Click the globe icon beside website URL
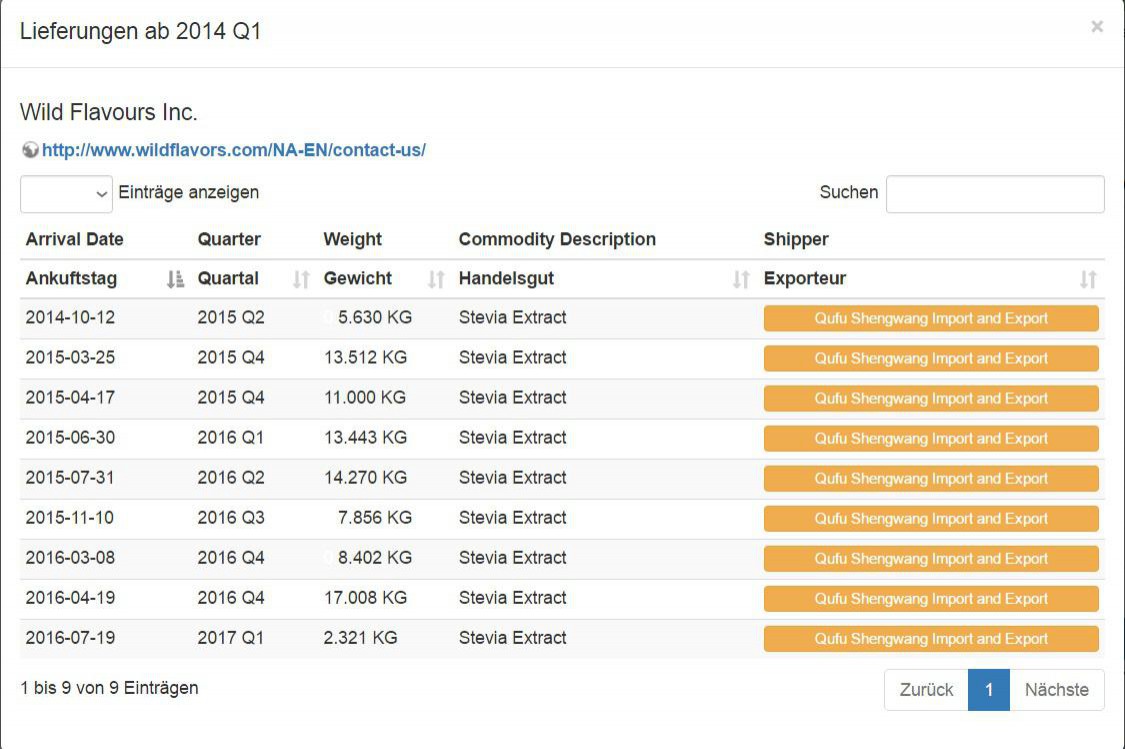 pyautogui.click(x=30, y=150)
